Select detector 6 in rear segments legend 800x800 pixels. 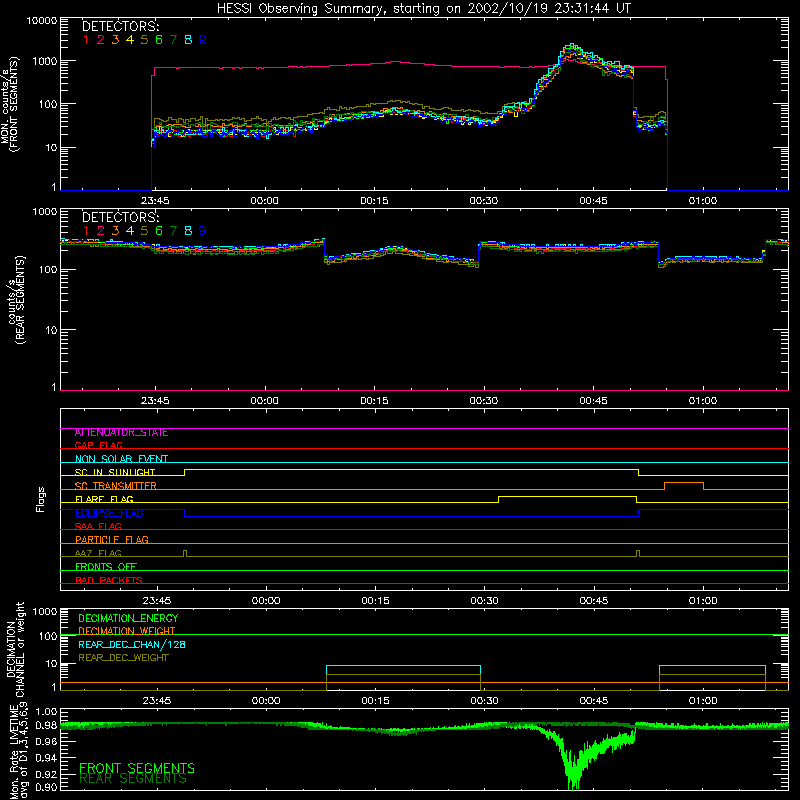tap(159, 231)
